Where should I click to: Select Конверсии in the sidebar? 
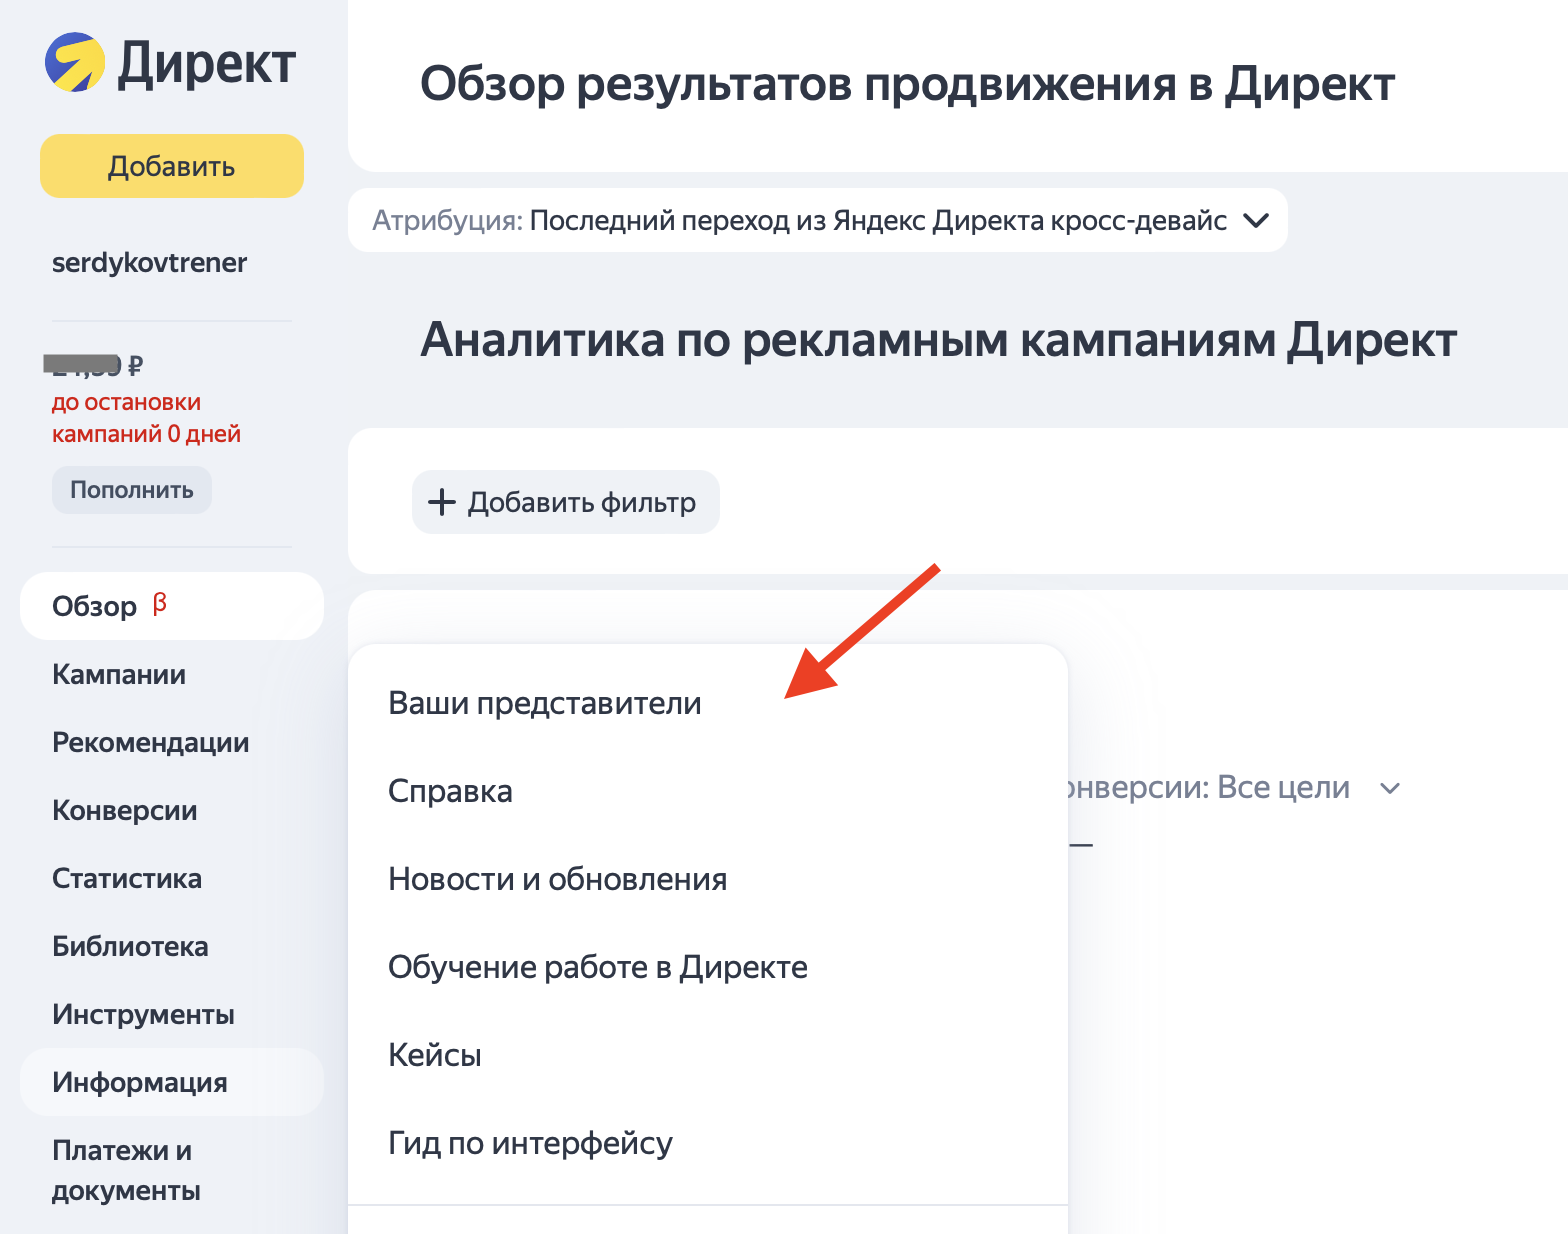click(x=125, y=810)
